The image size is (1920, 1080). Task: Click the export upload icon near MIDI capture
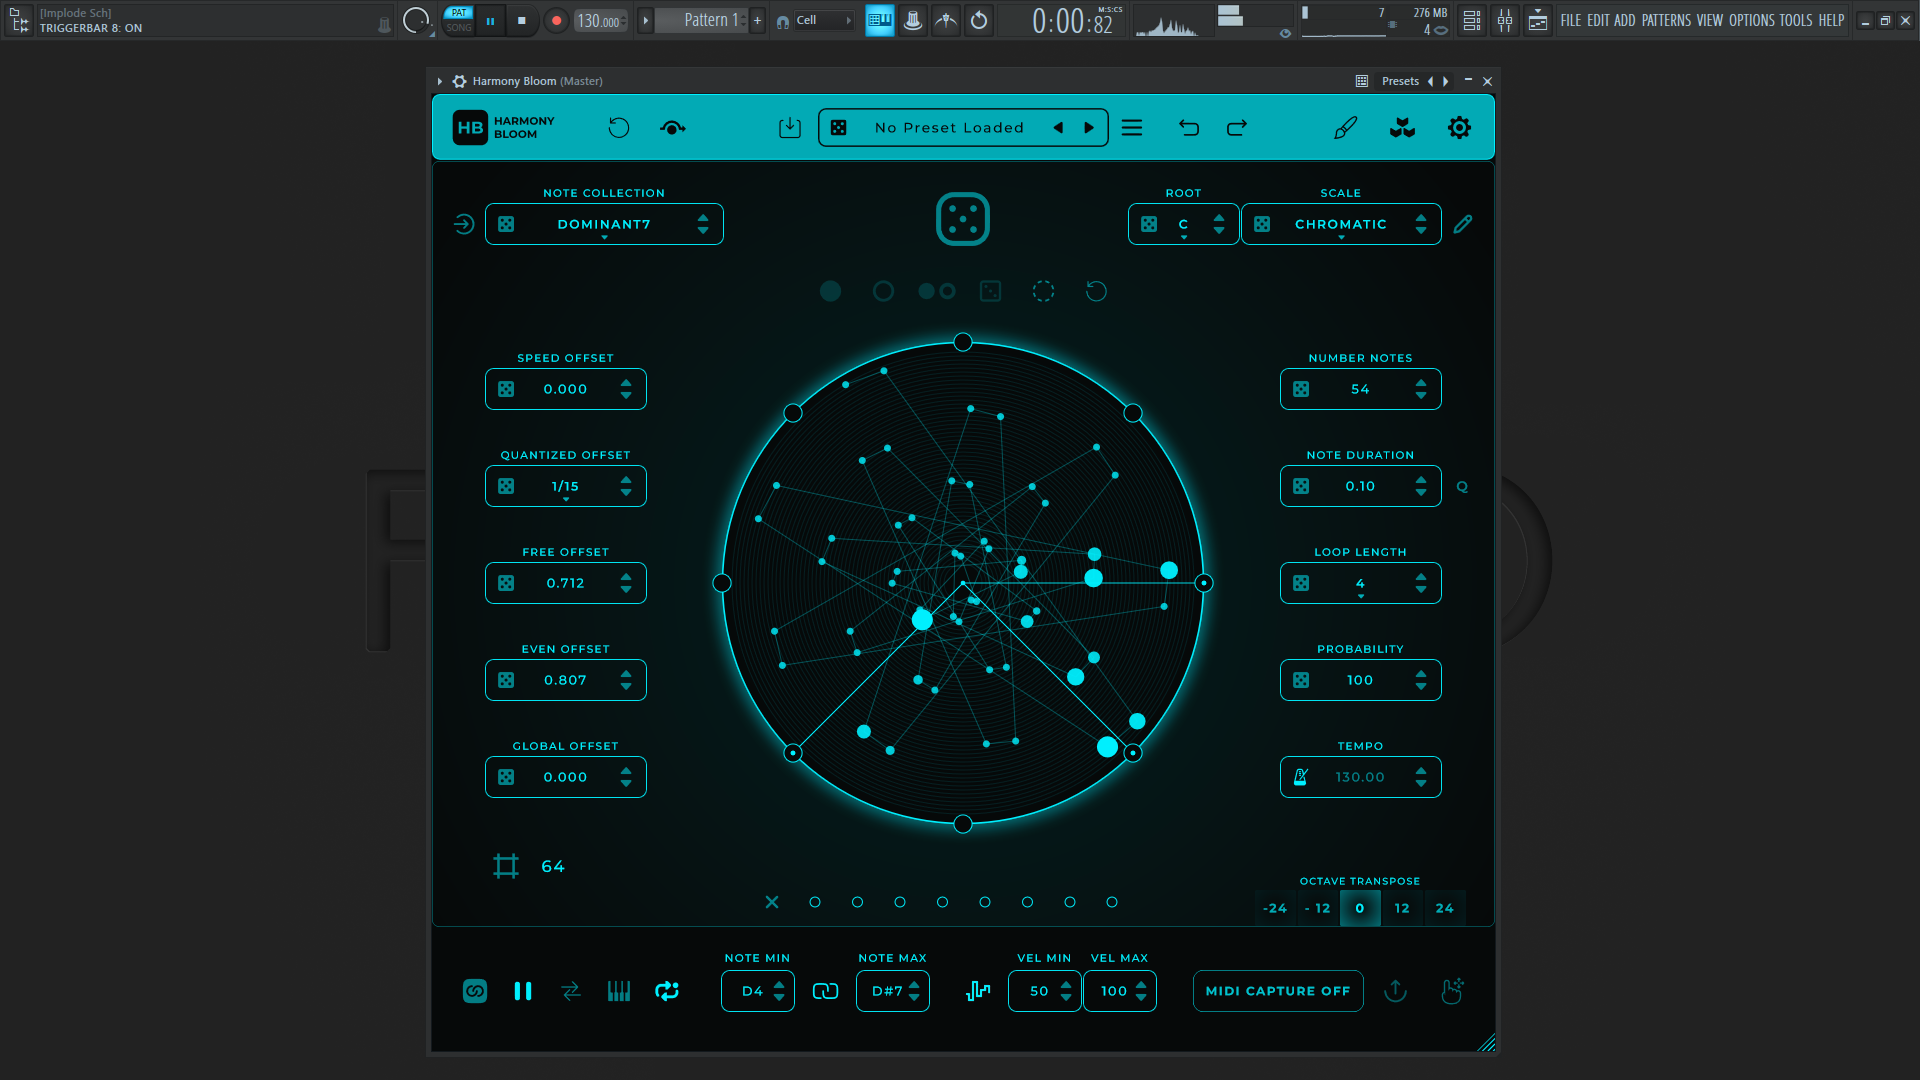pos(1395,991)
